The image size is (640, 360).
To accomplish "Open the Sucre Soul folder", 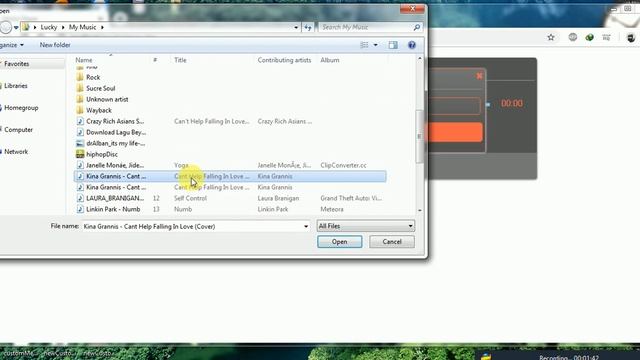I will pyautogui.click(x=100, y=88).
